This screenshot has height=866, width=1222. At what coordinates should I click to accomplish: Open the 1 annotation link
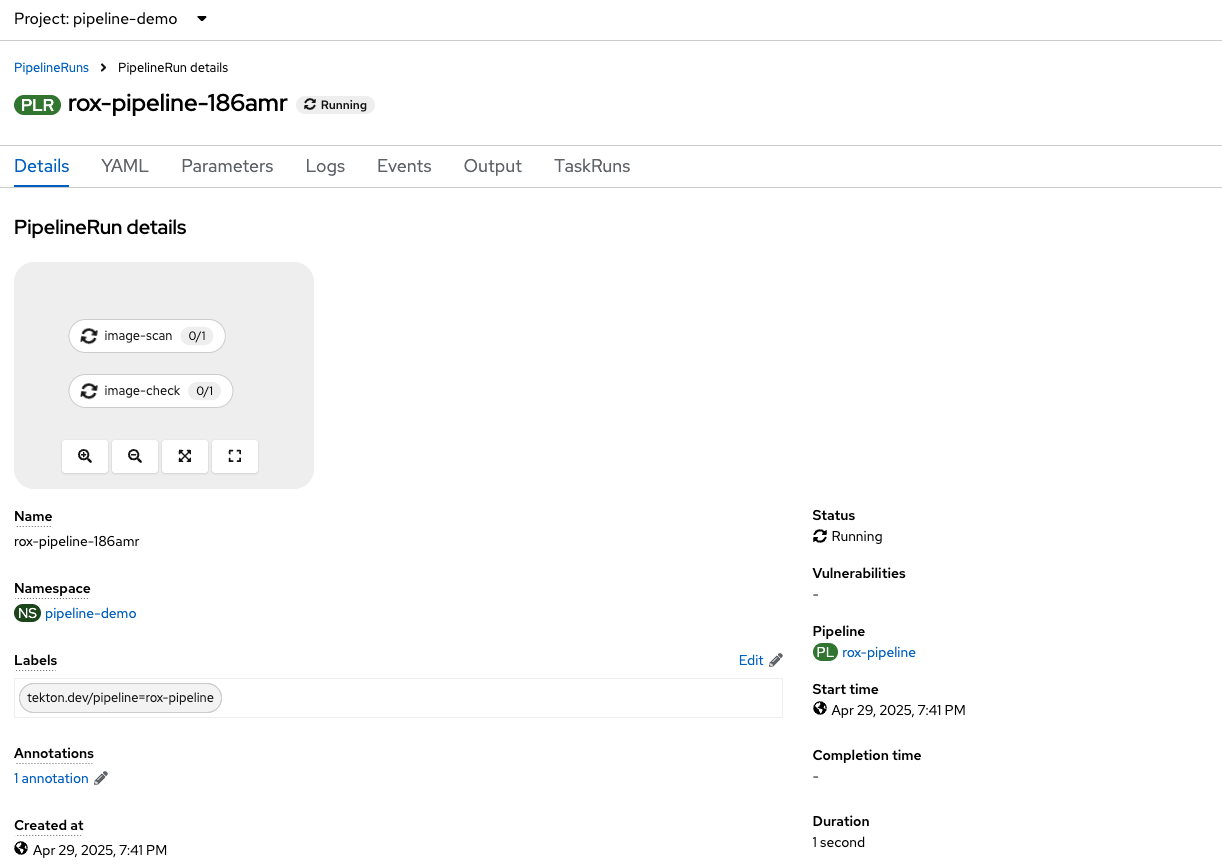pyautogui.click(x=51, y=778)
